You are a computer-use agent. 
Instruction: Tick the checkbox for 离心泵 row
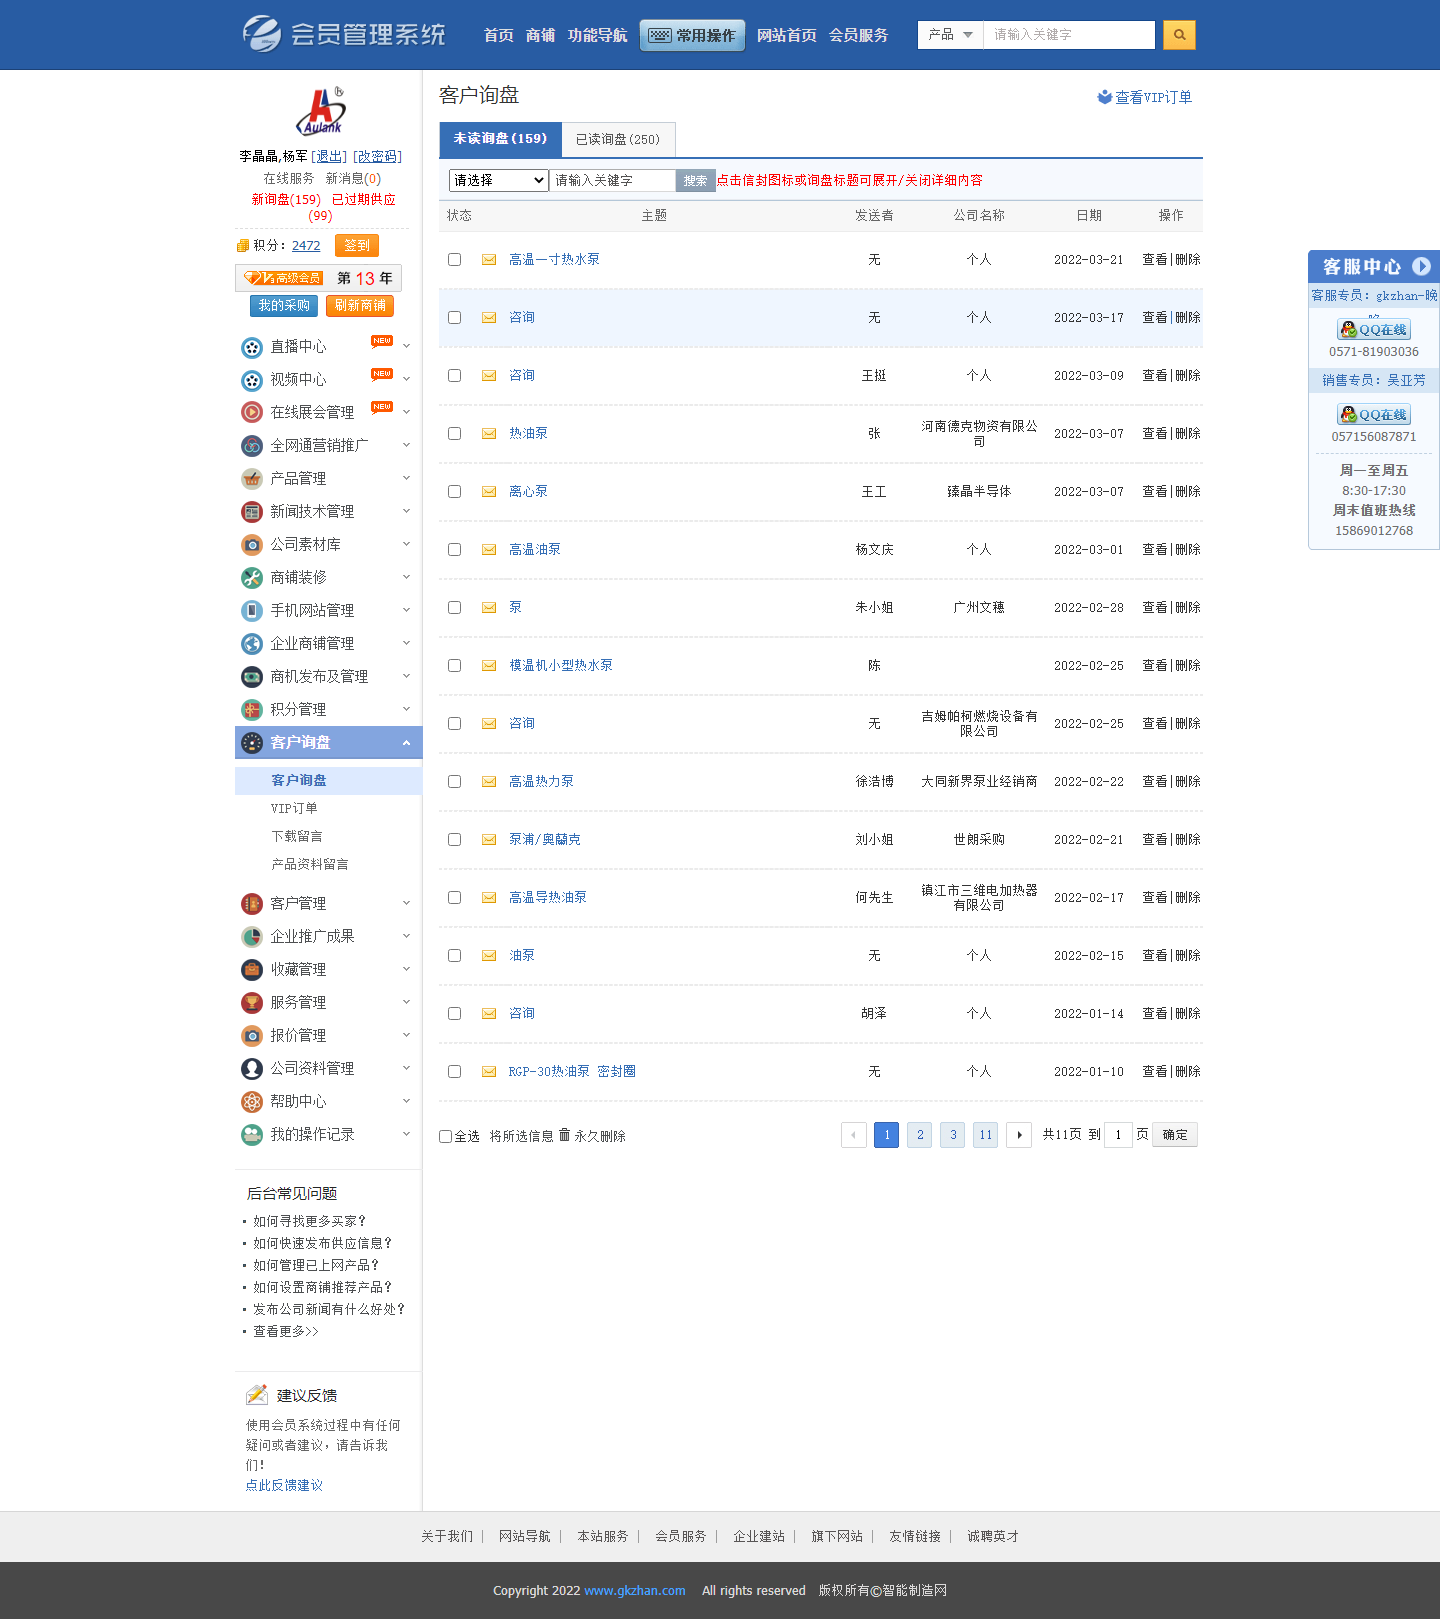[x=455, y=492]
